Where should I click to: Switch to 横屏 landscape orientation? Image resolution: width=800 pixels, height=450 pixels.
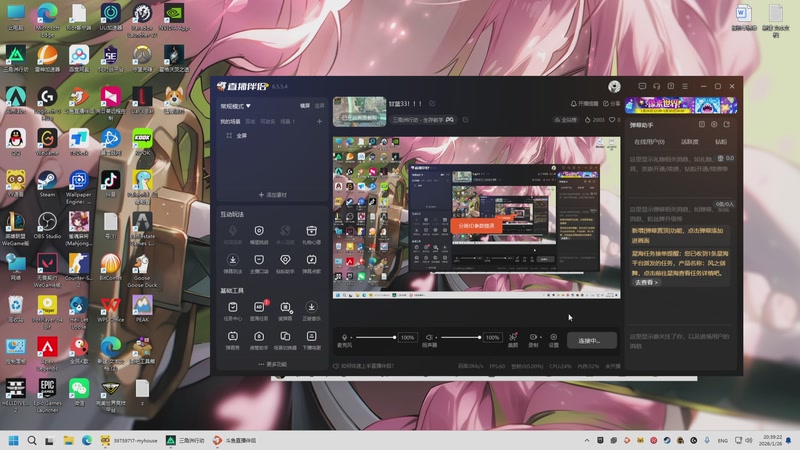pos(305,106)
